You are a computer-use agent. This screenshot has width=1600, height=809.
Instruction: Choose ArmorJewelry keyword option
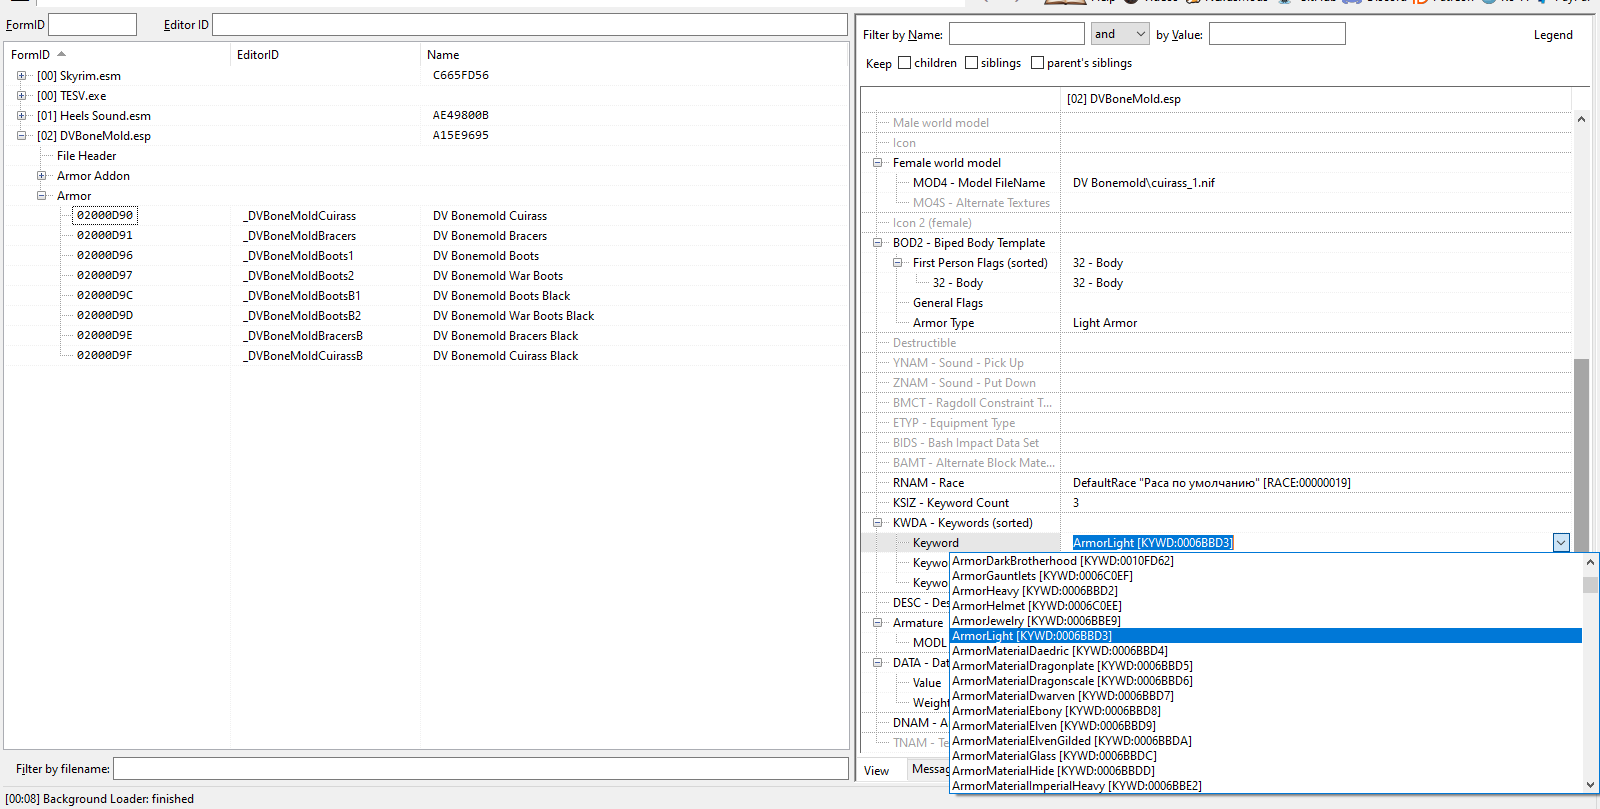(x=1036, y=621)
